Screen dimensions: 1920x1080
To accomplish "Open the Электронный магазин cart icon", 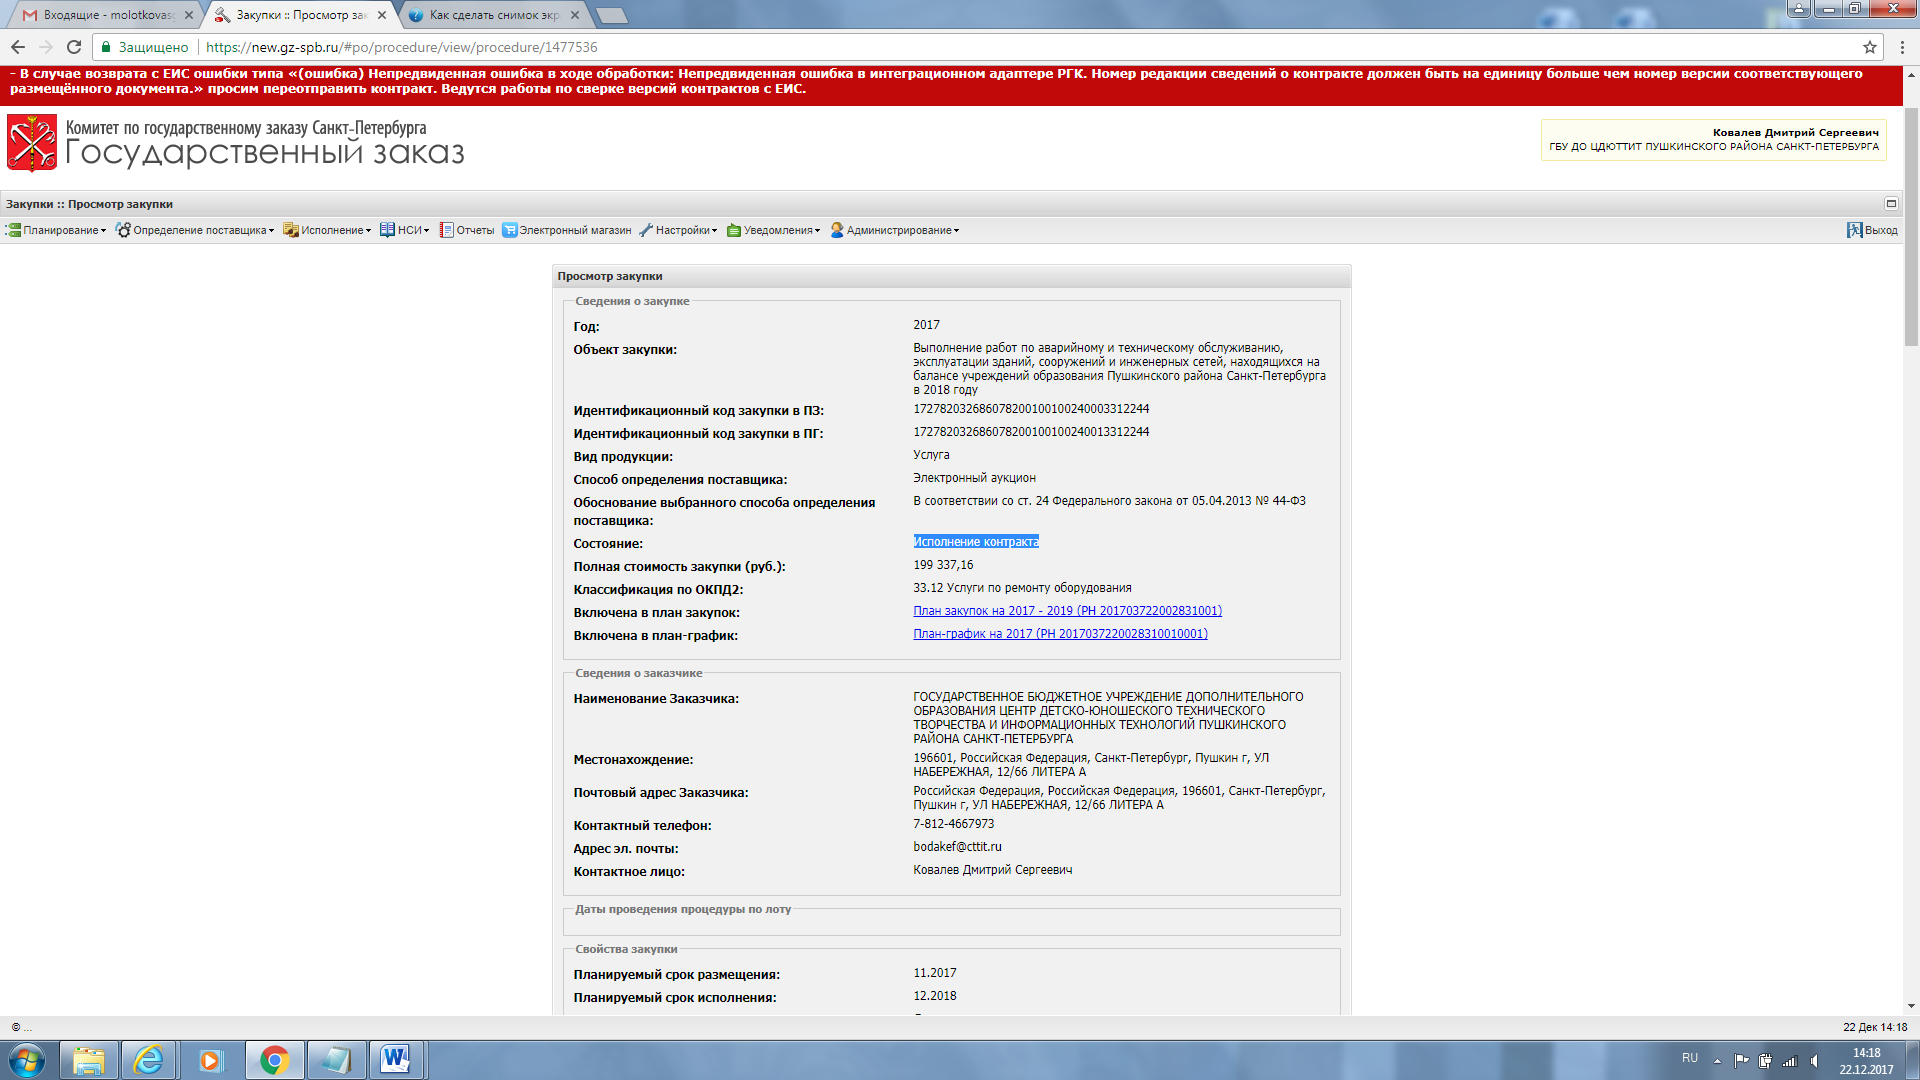I will click(x=509, y=230).
